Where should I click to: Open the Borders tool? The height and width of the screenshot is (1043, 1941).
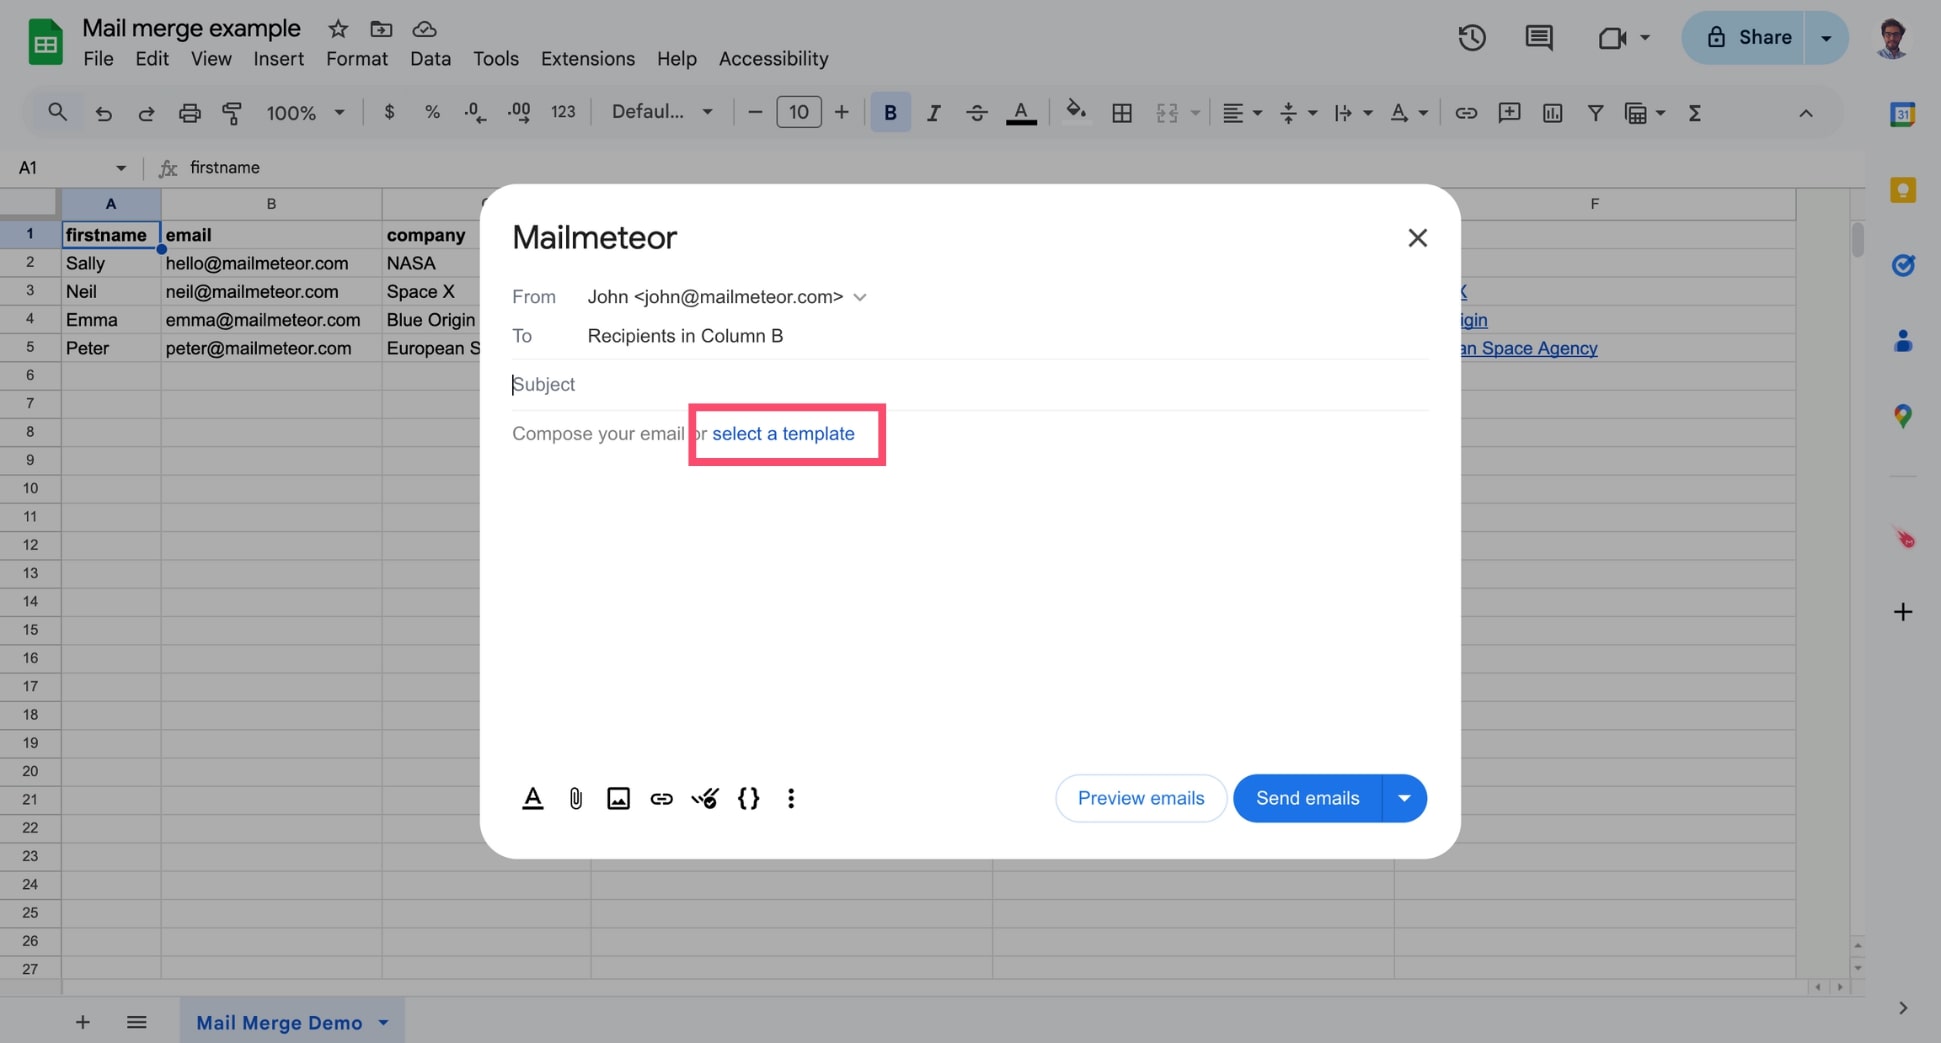(x=1122, y=113)
